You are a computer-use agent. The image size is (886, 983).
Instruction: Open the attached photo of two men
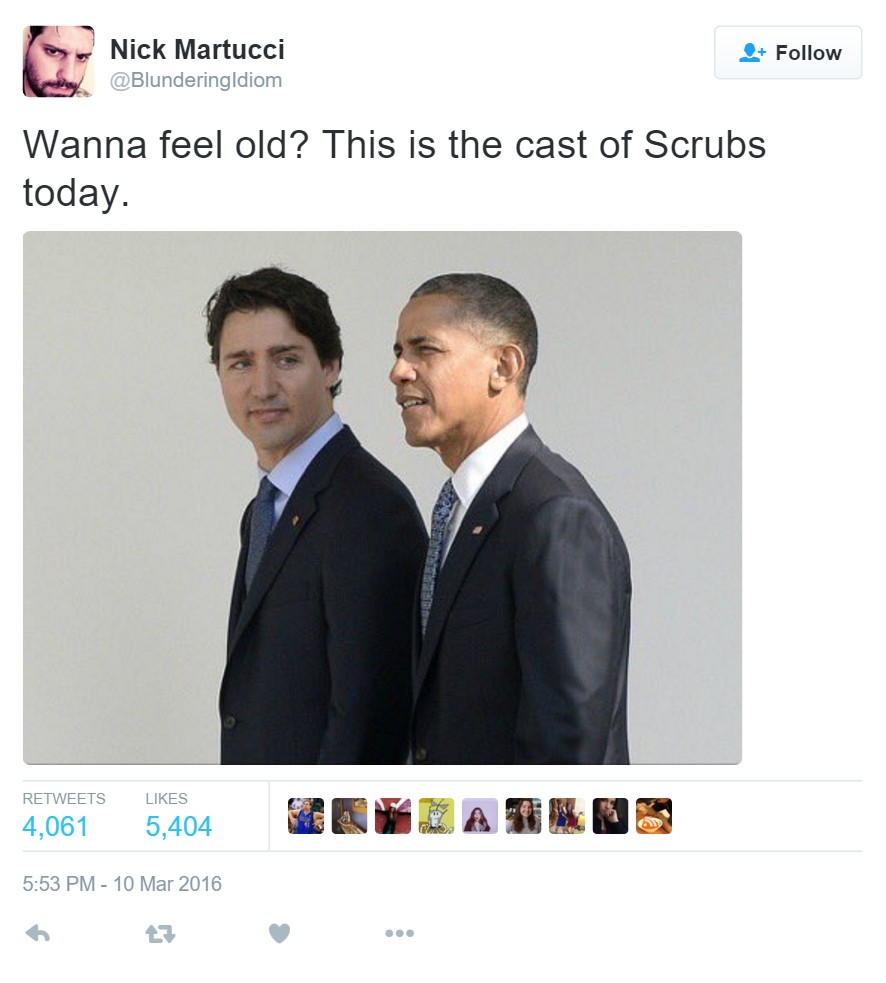(x=382, y=498)
